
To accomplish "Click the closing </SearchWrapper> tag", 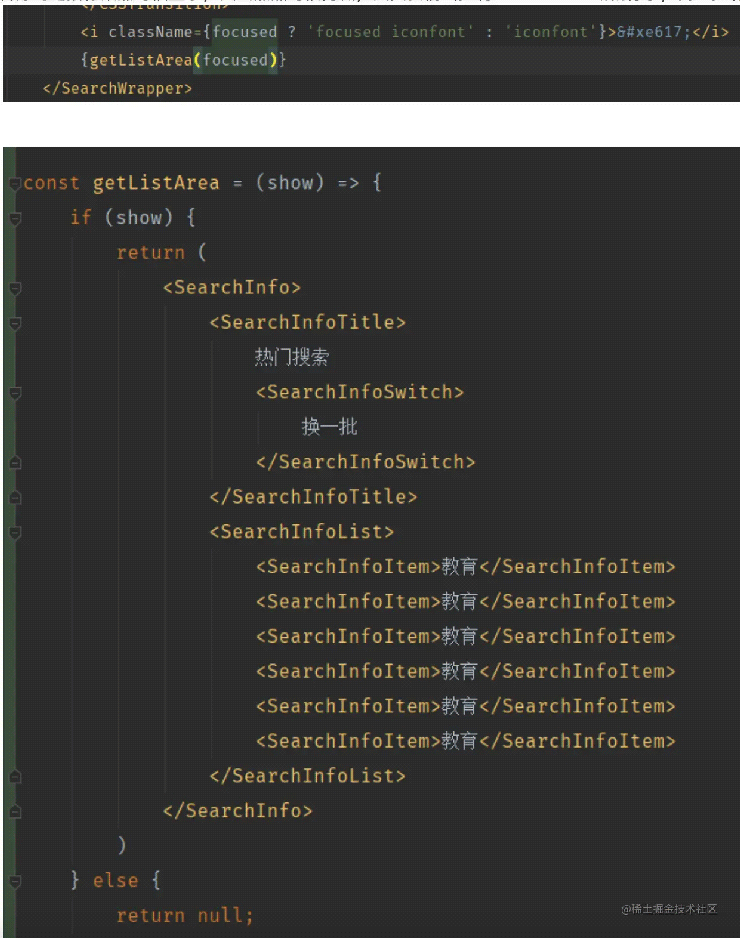I will click(117, 89).
